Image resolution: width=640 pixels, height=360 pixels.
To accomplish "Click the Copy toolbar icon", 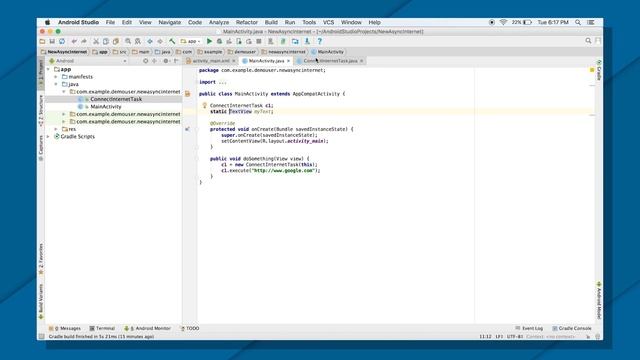I will tap(106, 41).
